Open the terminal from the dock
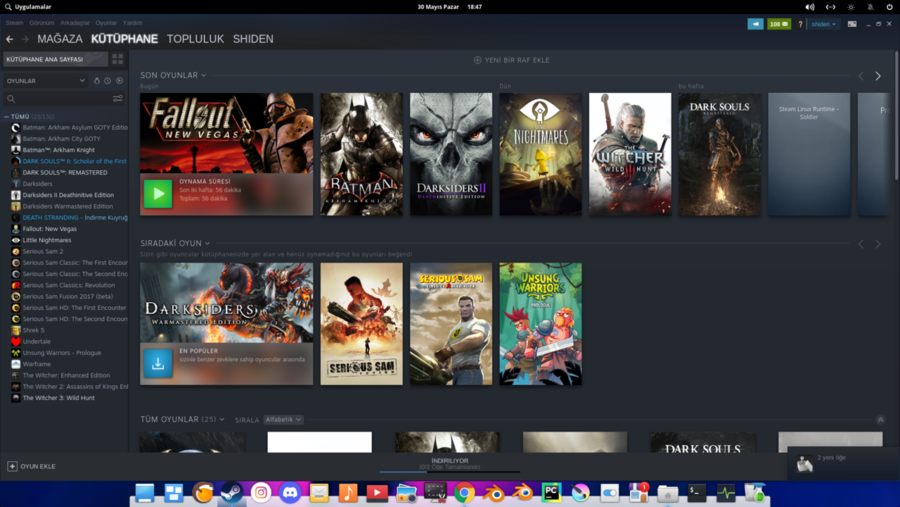The image size is (900, 507). [x=697, y=493]
